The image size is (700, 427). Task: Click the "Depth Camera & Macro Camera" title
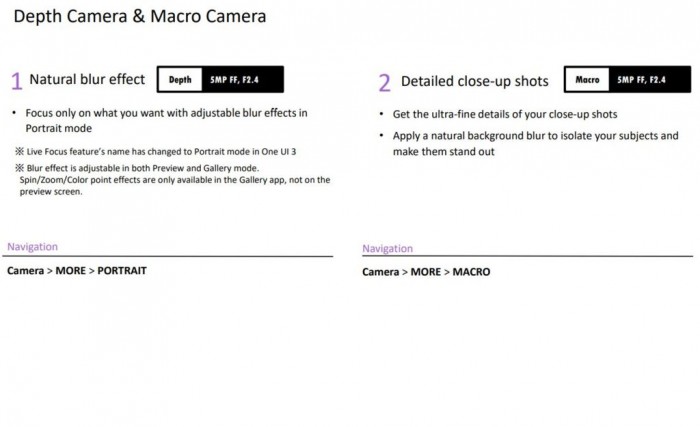point(140,17)
